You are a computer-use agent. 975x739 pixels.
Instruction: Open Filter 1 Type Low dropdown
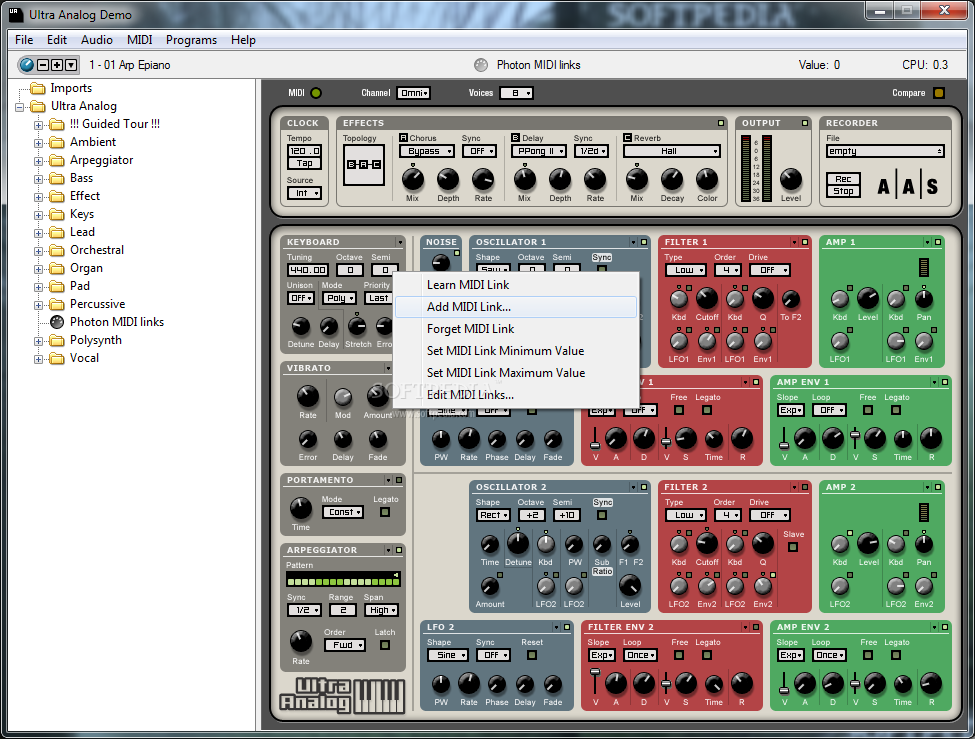click(685, 270)
